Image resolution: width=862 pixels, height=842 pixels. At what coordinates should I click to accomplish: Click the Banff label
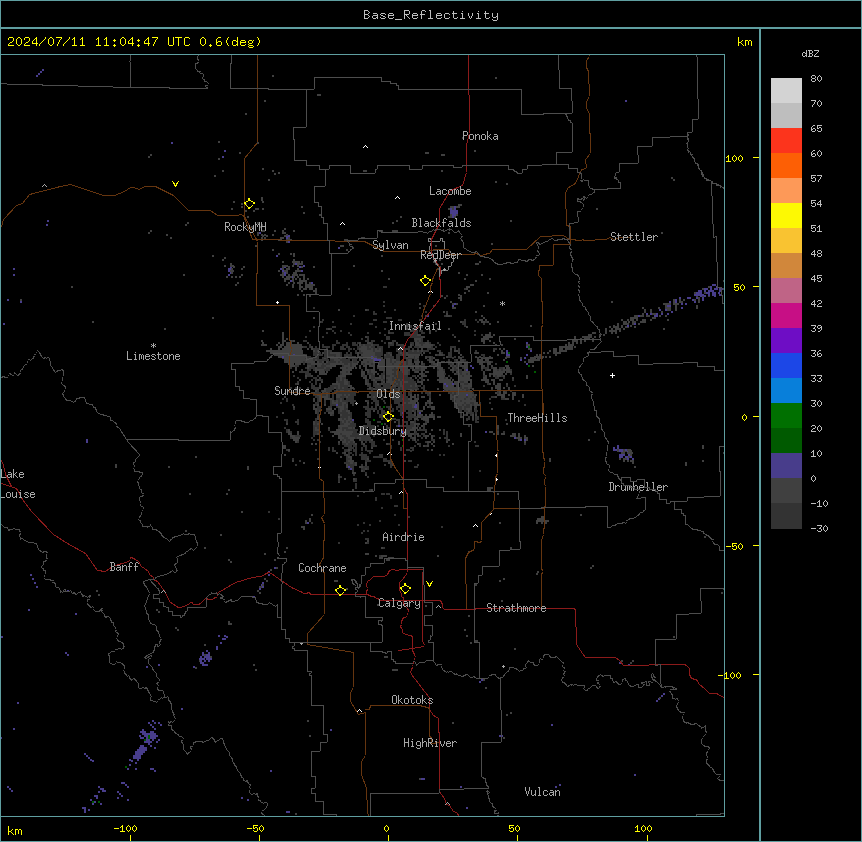coord(124,567)
